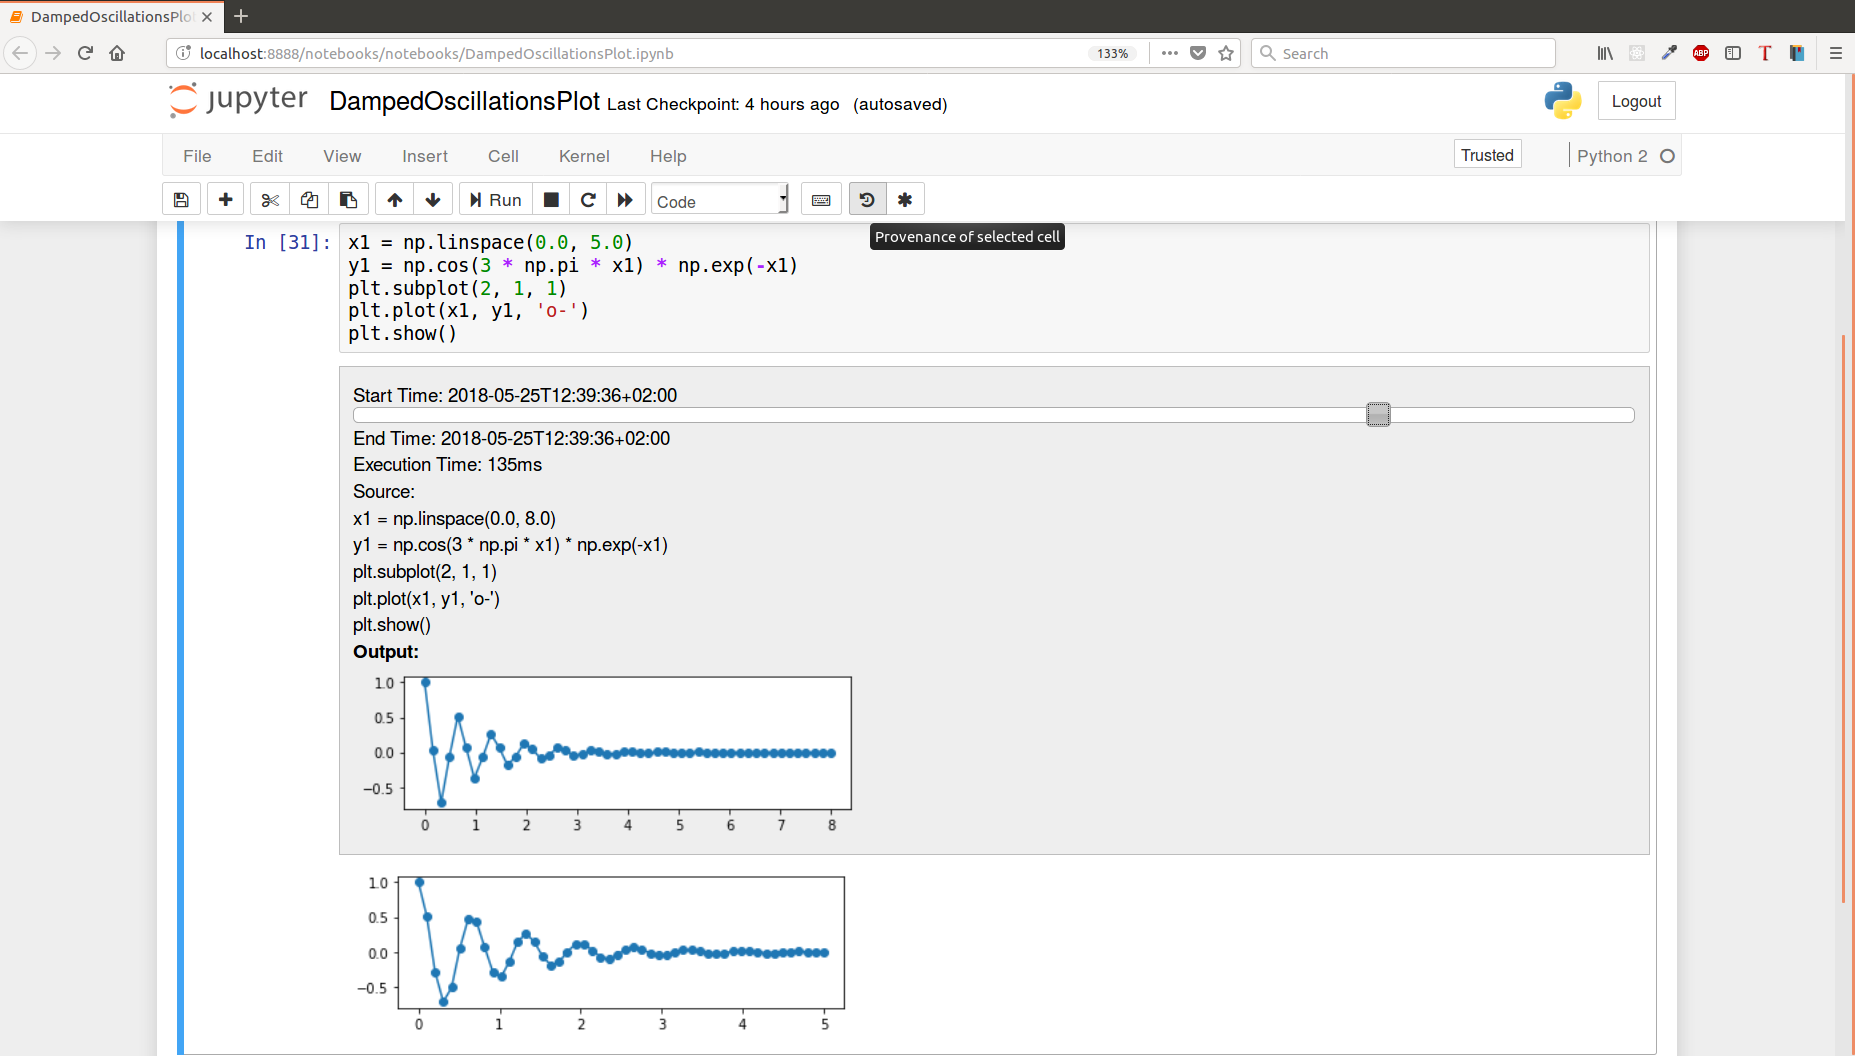Image resolution: width=1855 pixels, height=1056 pixels.
Task: Click the 133% zoom level indicator
Action: tap(1112, 53)
